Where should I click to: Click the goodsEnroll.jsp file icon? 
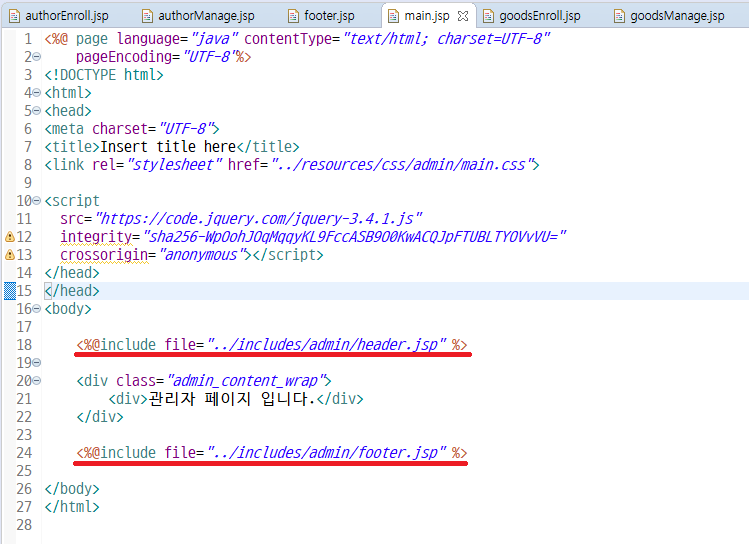click(488, 16)
